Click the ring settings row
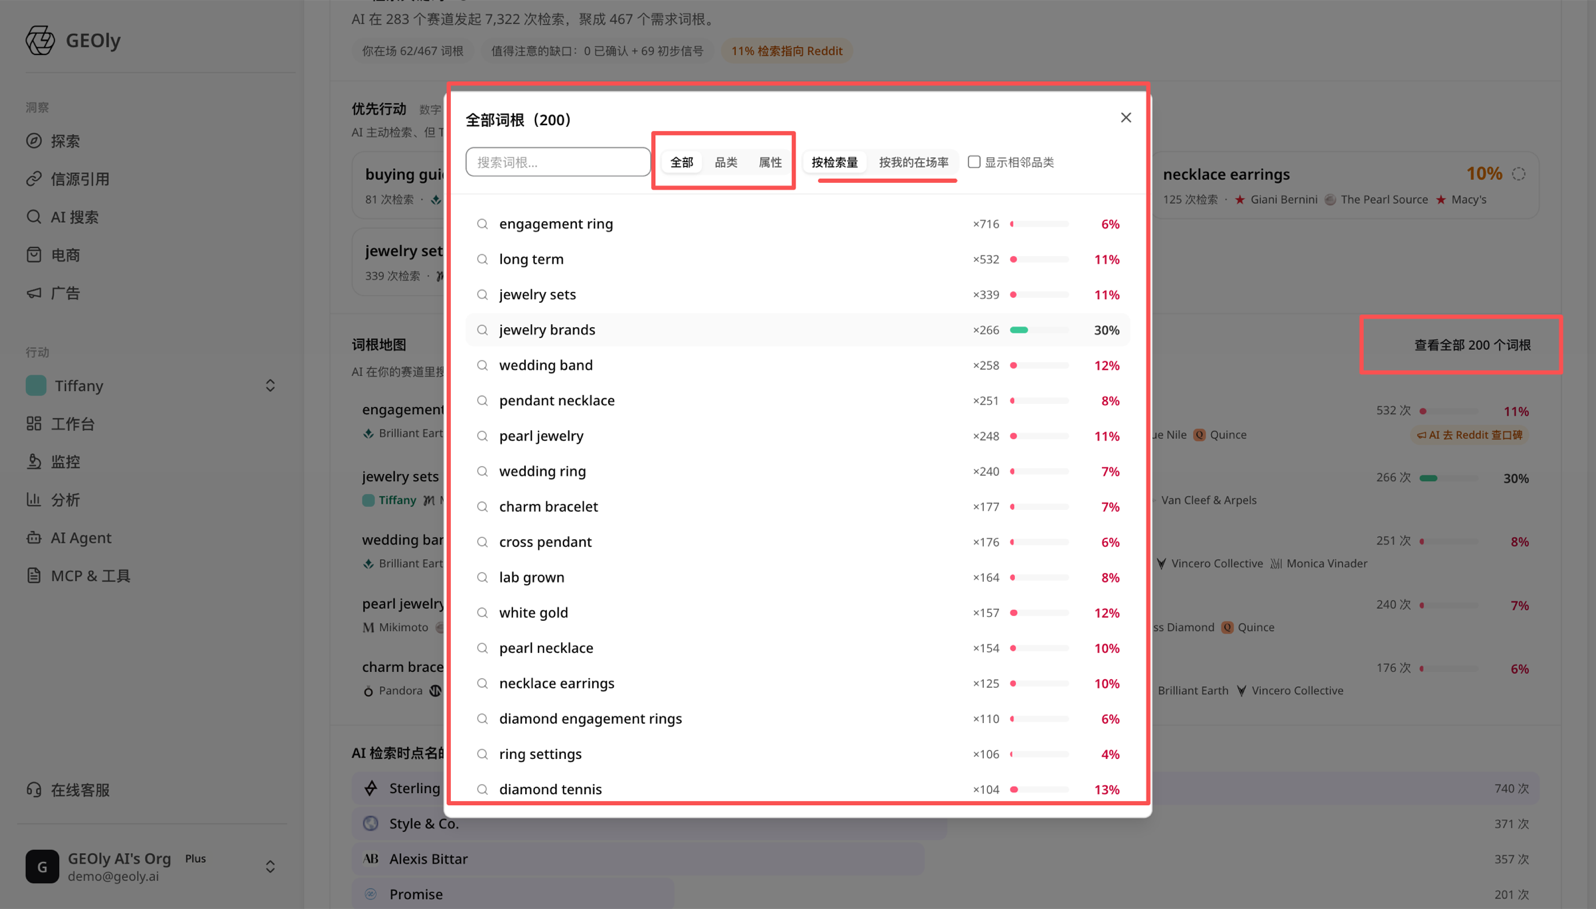Screen dimensions: 1596x909 click(797, 754)
